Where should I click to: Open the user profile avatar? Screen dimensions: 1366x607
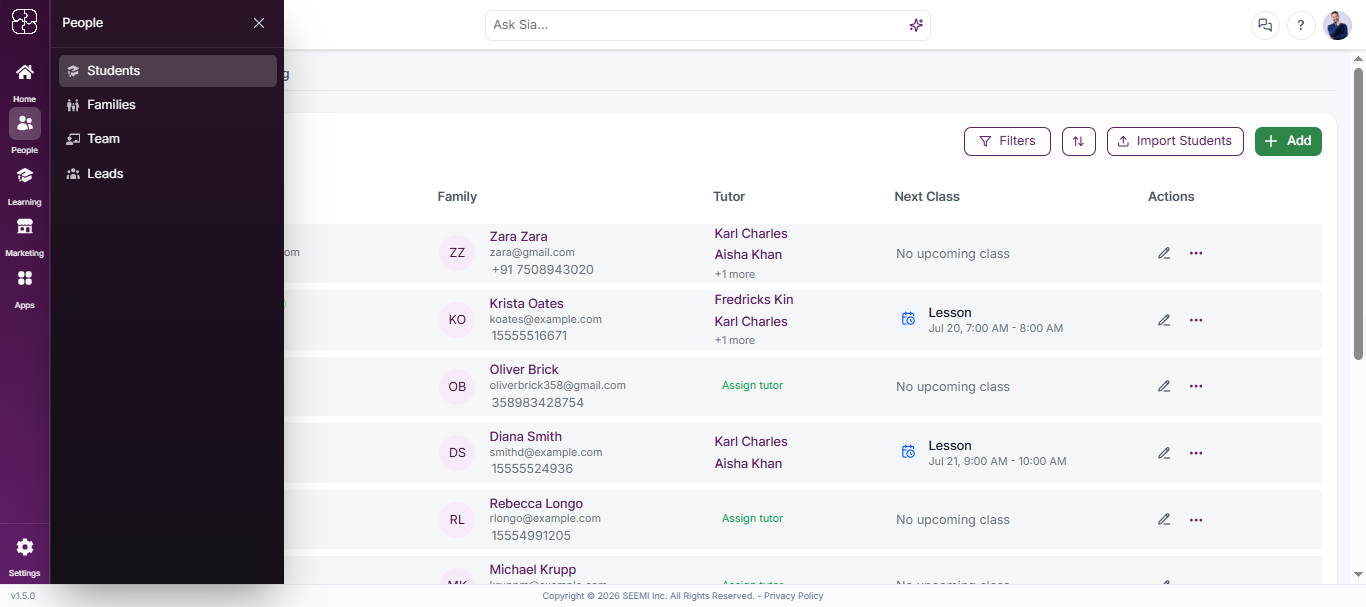(1338, 25)
